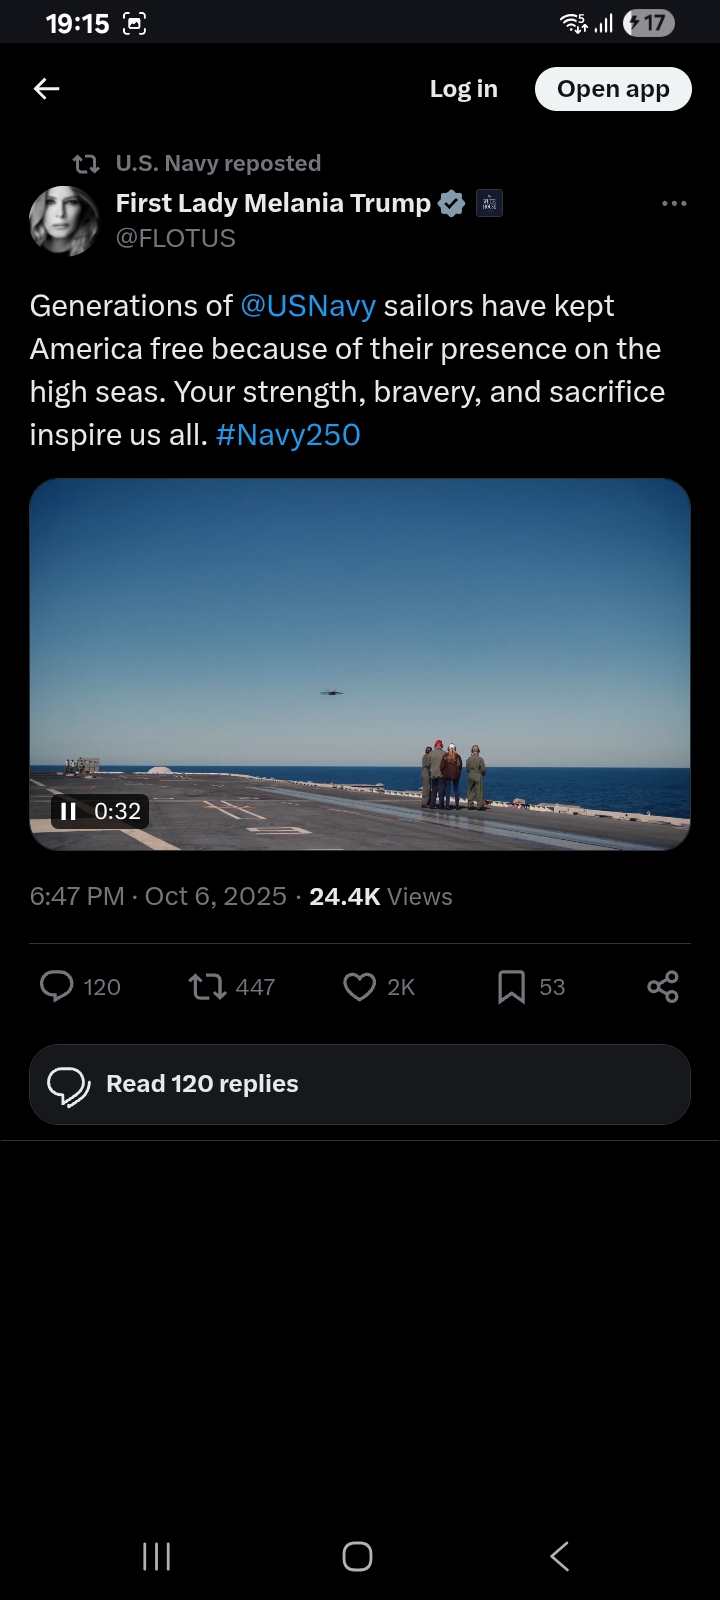Expand Read 120 replies
The image size is (720, 1600).
click(x=360, y=1084)
